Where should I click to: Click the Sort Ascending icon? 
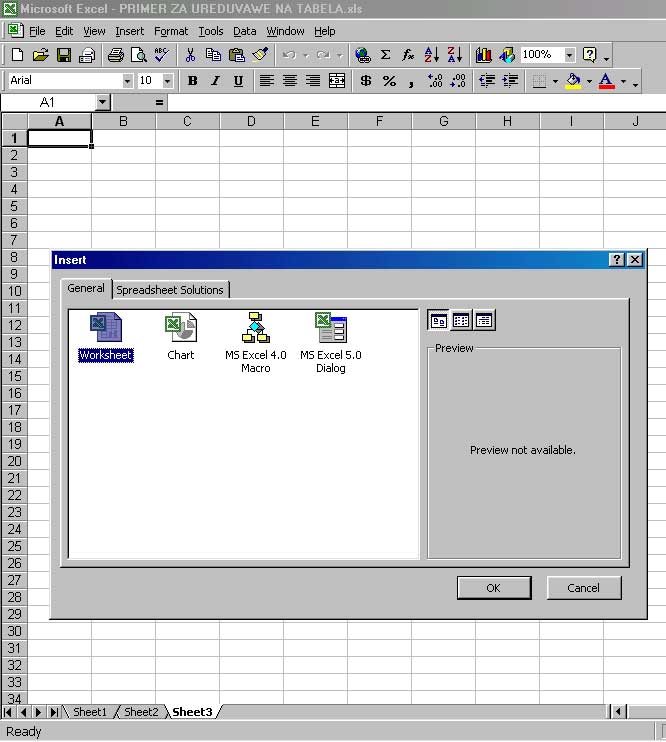pyautogui.click(x=431, y=55)
